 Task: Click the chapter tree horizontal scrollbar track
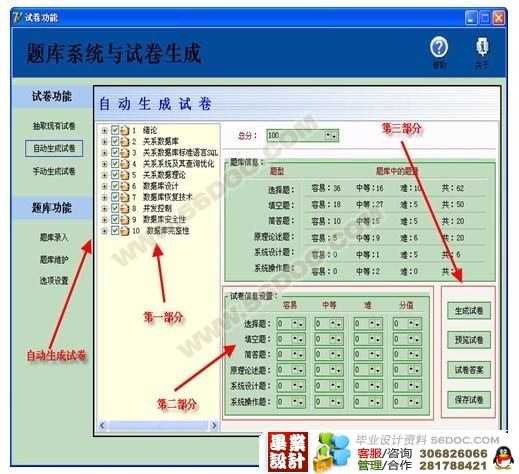point(158,426)
